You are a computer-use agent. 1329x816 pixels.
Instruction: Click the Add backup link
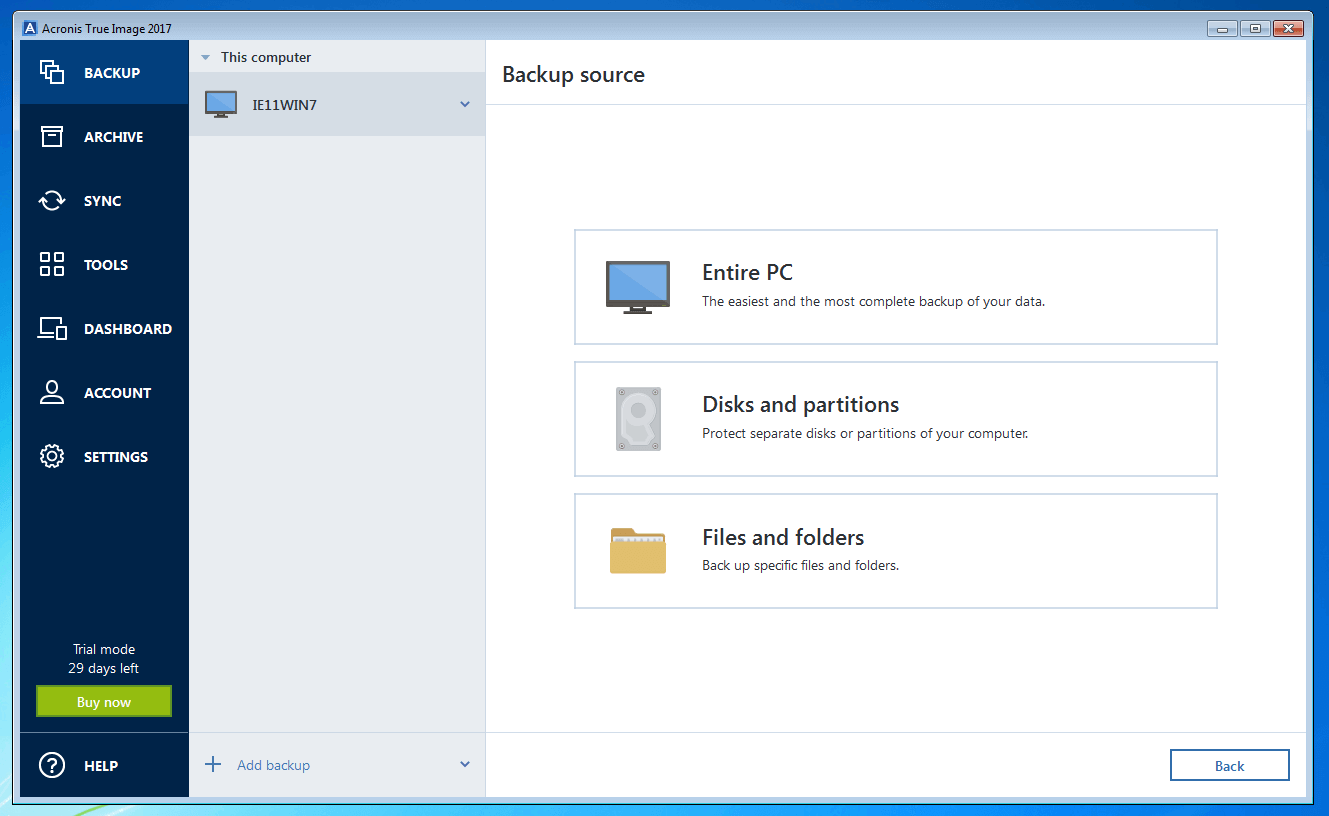tap(274, 765)
